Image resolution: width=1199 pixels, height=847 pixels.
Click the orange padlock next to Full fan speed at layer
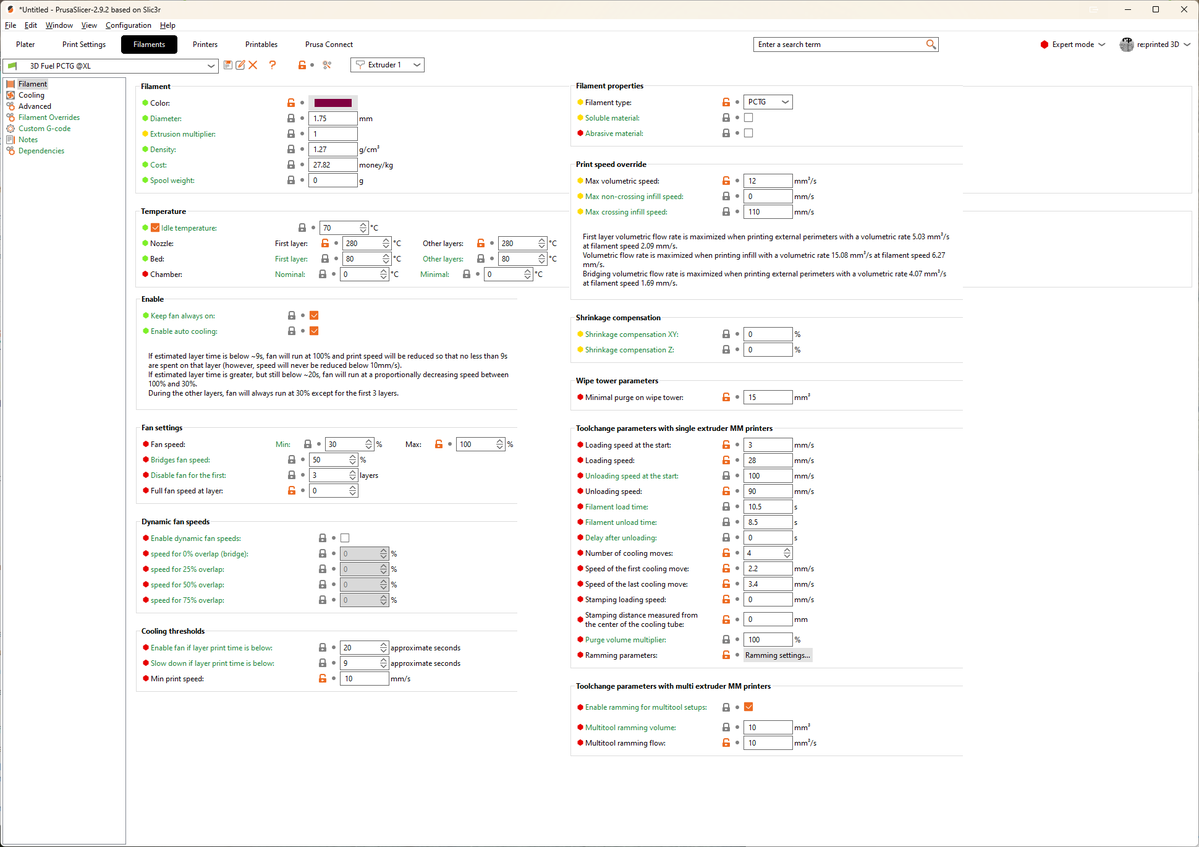pos(291,491)
